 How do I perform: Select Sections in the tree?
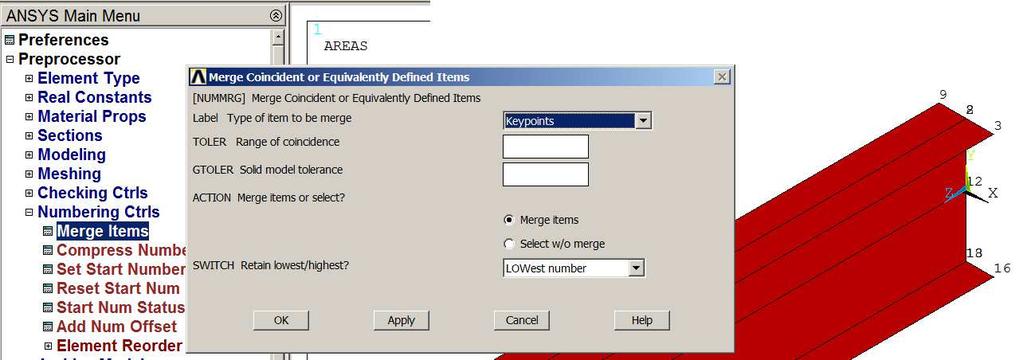[70, 136]
